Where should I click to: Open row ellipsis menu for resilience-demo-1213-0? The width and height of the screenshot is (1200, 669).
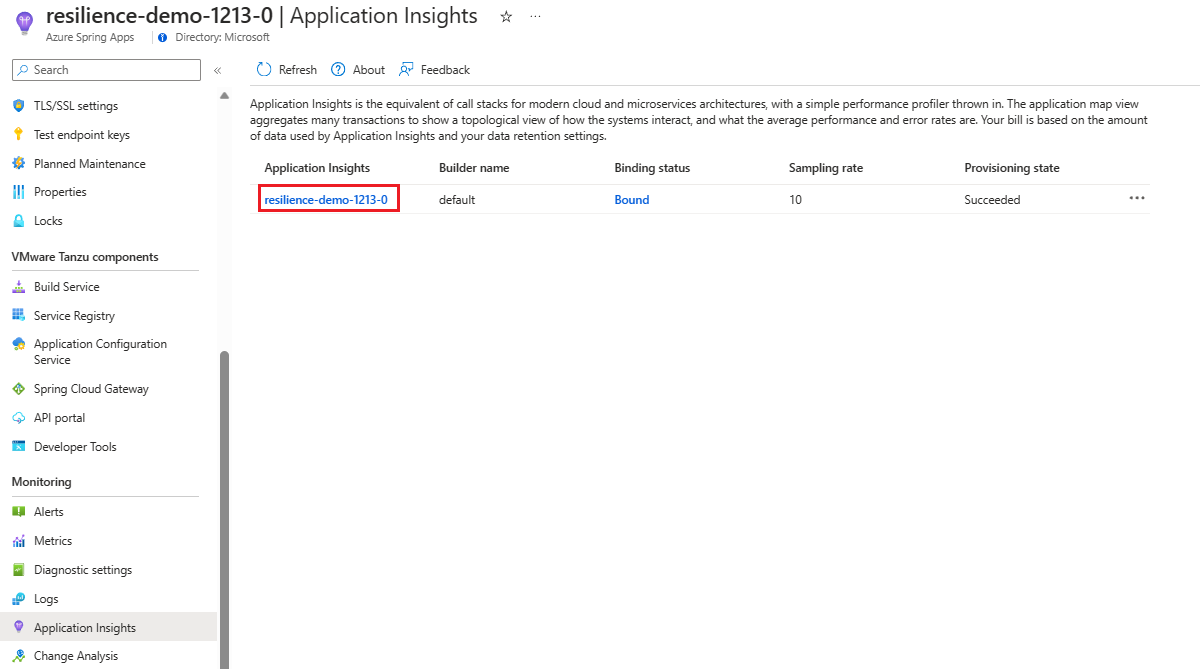pyautogui.click(x=1137, y=198)
